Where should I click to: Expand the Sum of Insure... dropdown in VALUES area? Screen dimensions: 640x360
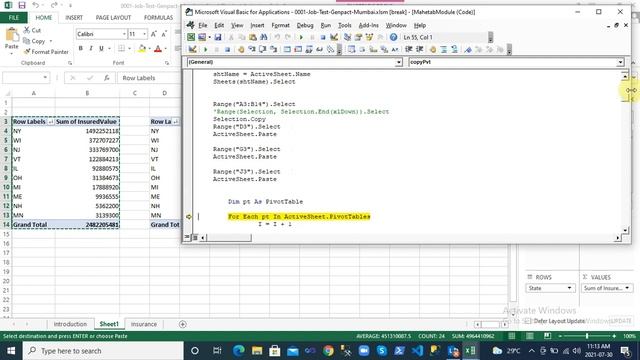(x=627, y=288)
